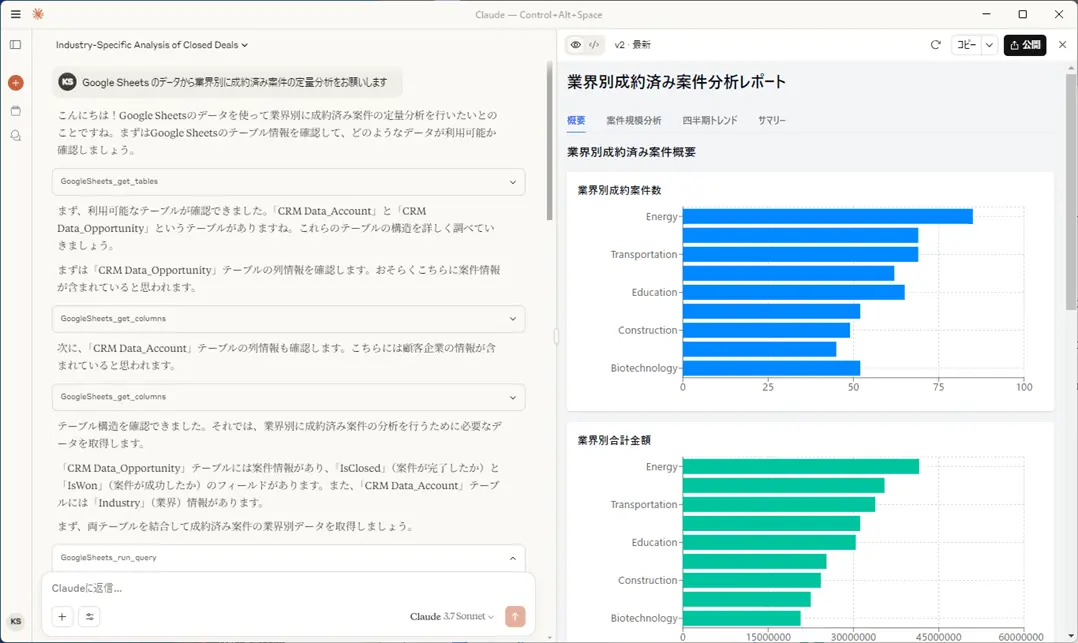The image size is (1078, 643).
Task: Switch to the 四半期トレンド tab
Action: 712,120
